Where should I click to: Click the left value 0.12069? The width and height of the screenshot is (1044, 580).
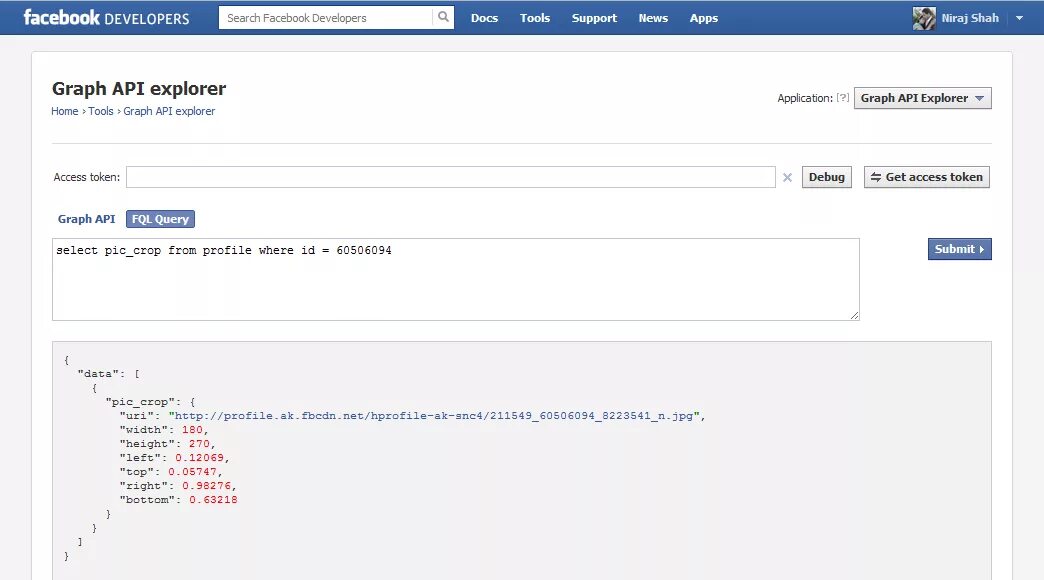pyautogui.click(x=199, y=457)
